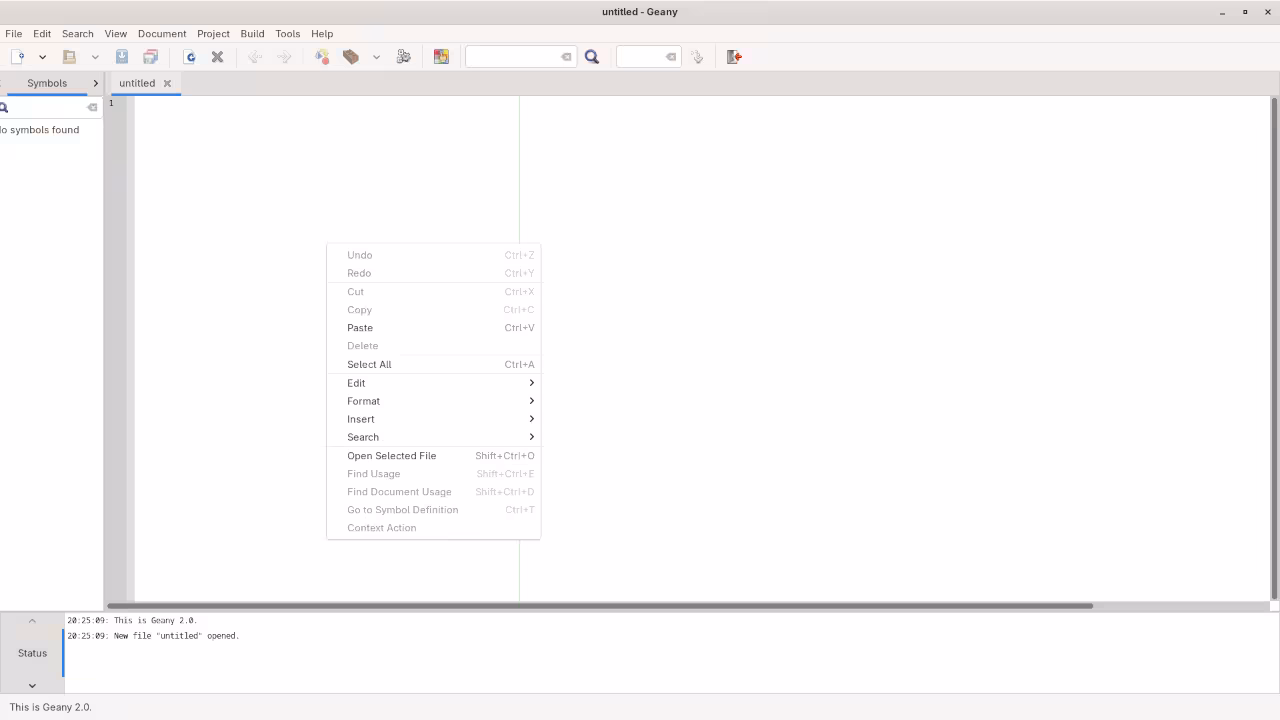Viewport: 1280px width, 720px height.
Task: Show next sidebar tab with right chevron
Action: point(96,83)
